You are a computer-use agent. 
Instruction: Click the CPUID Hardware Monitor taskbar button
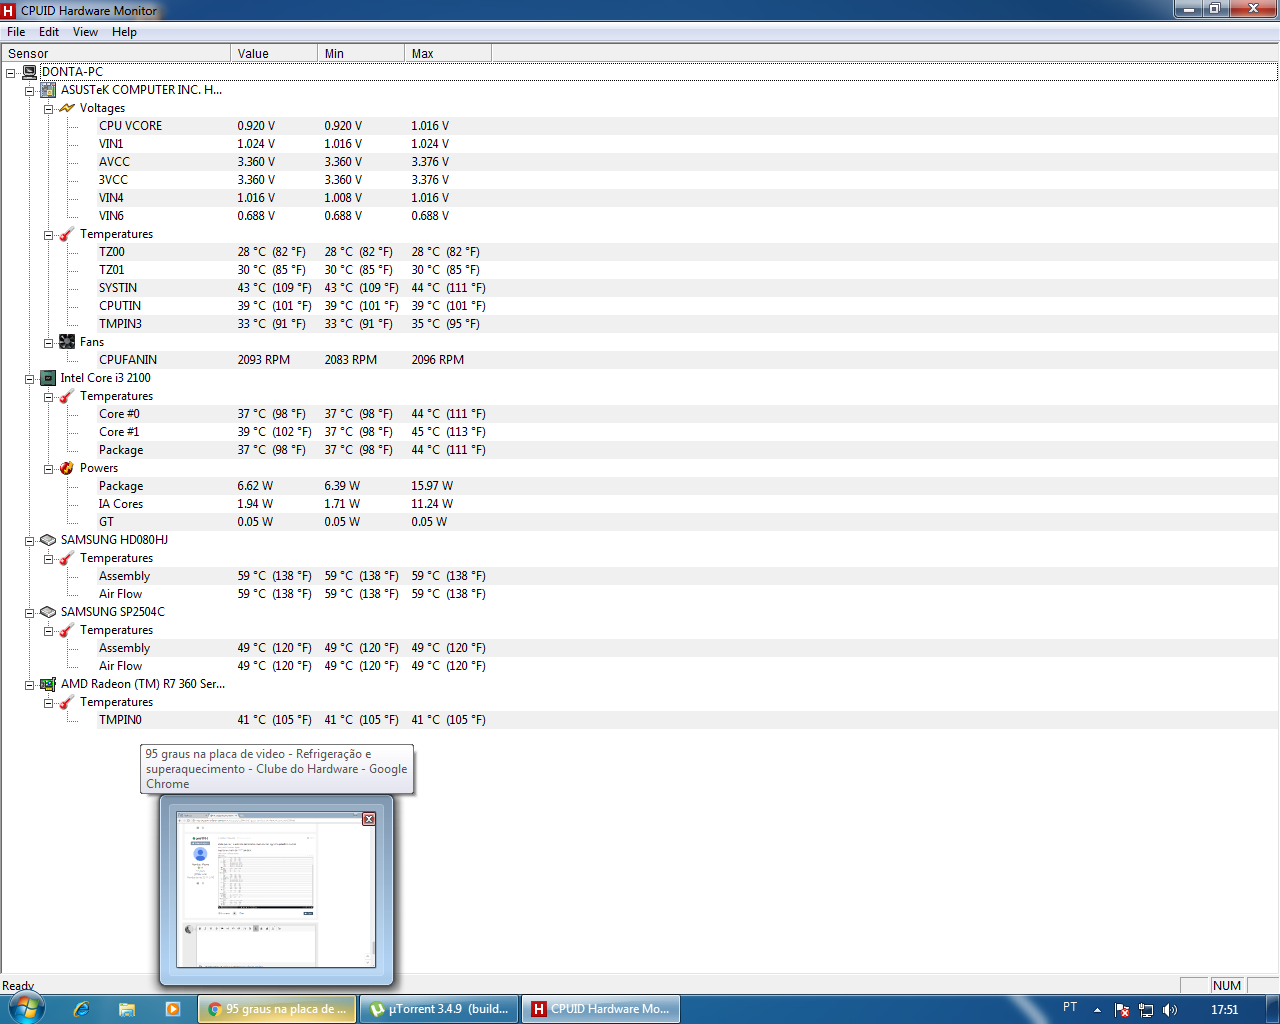(603, 1009)
